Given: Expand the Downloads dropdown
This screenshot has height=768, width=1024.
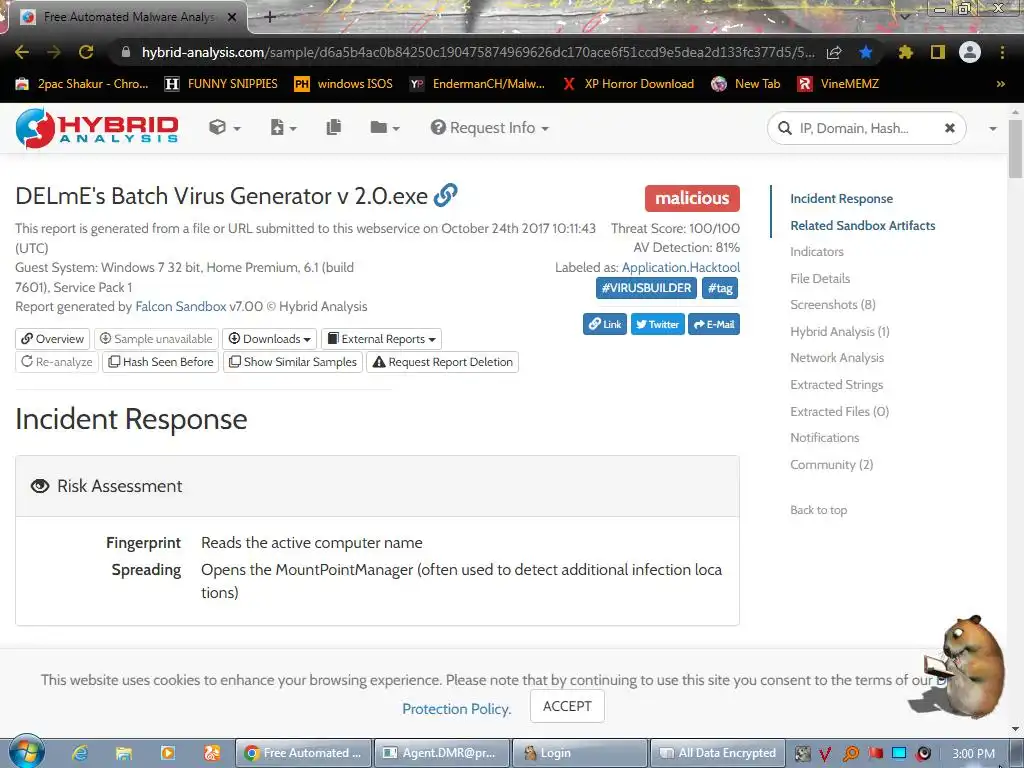Looking at the screenshot, I should (270, 339).
